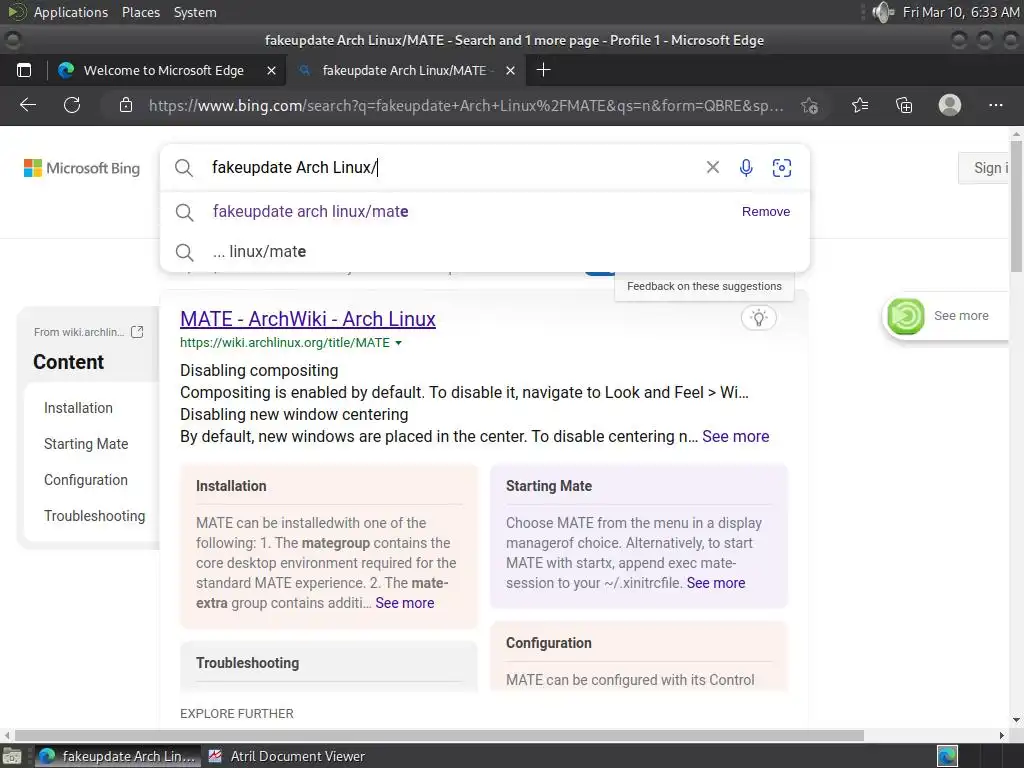Click the clock showing Fri Mar 10
1024x768 pixels.
click(960, 12)
